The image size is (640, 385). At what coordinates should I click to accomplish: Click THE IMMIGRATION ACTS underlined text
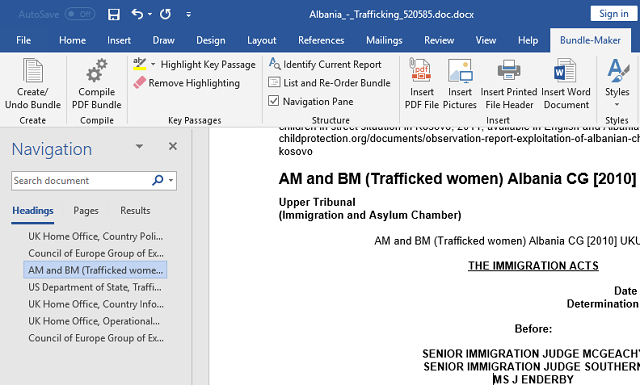click(533, 266)
